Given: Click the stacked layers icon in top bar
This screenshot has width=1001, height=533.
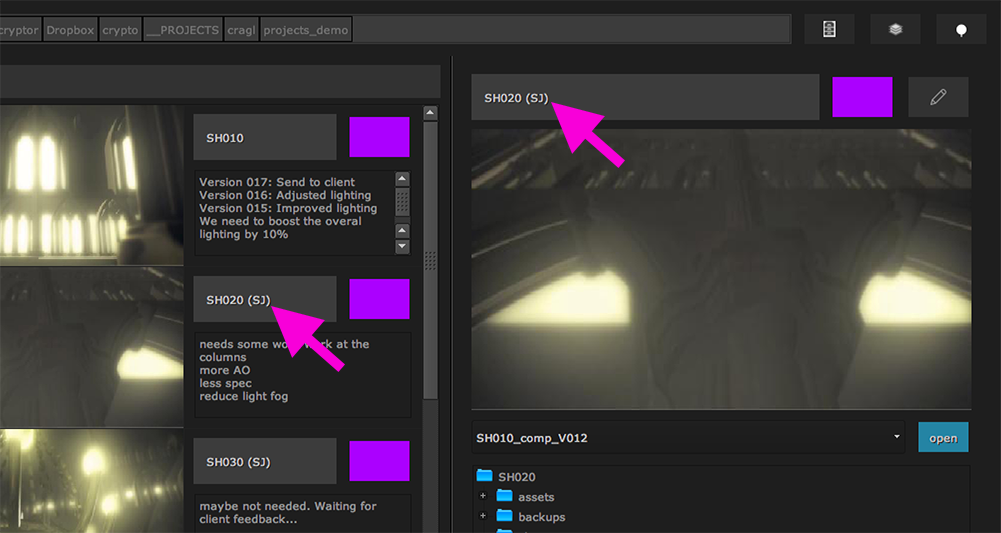Looking at the screenshot, I should [x=895, y=30].
